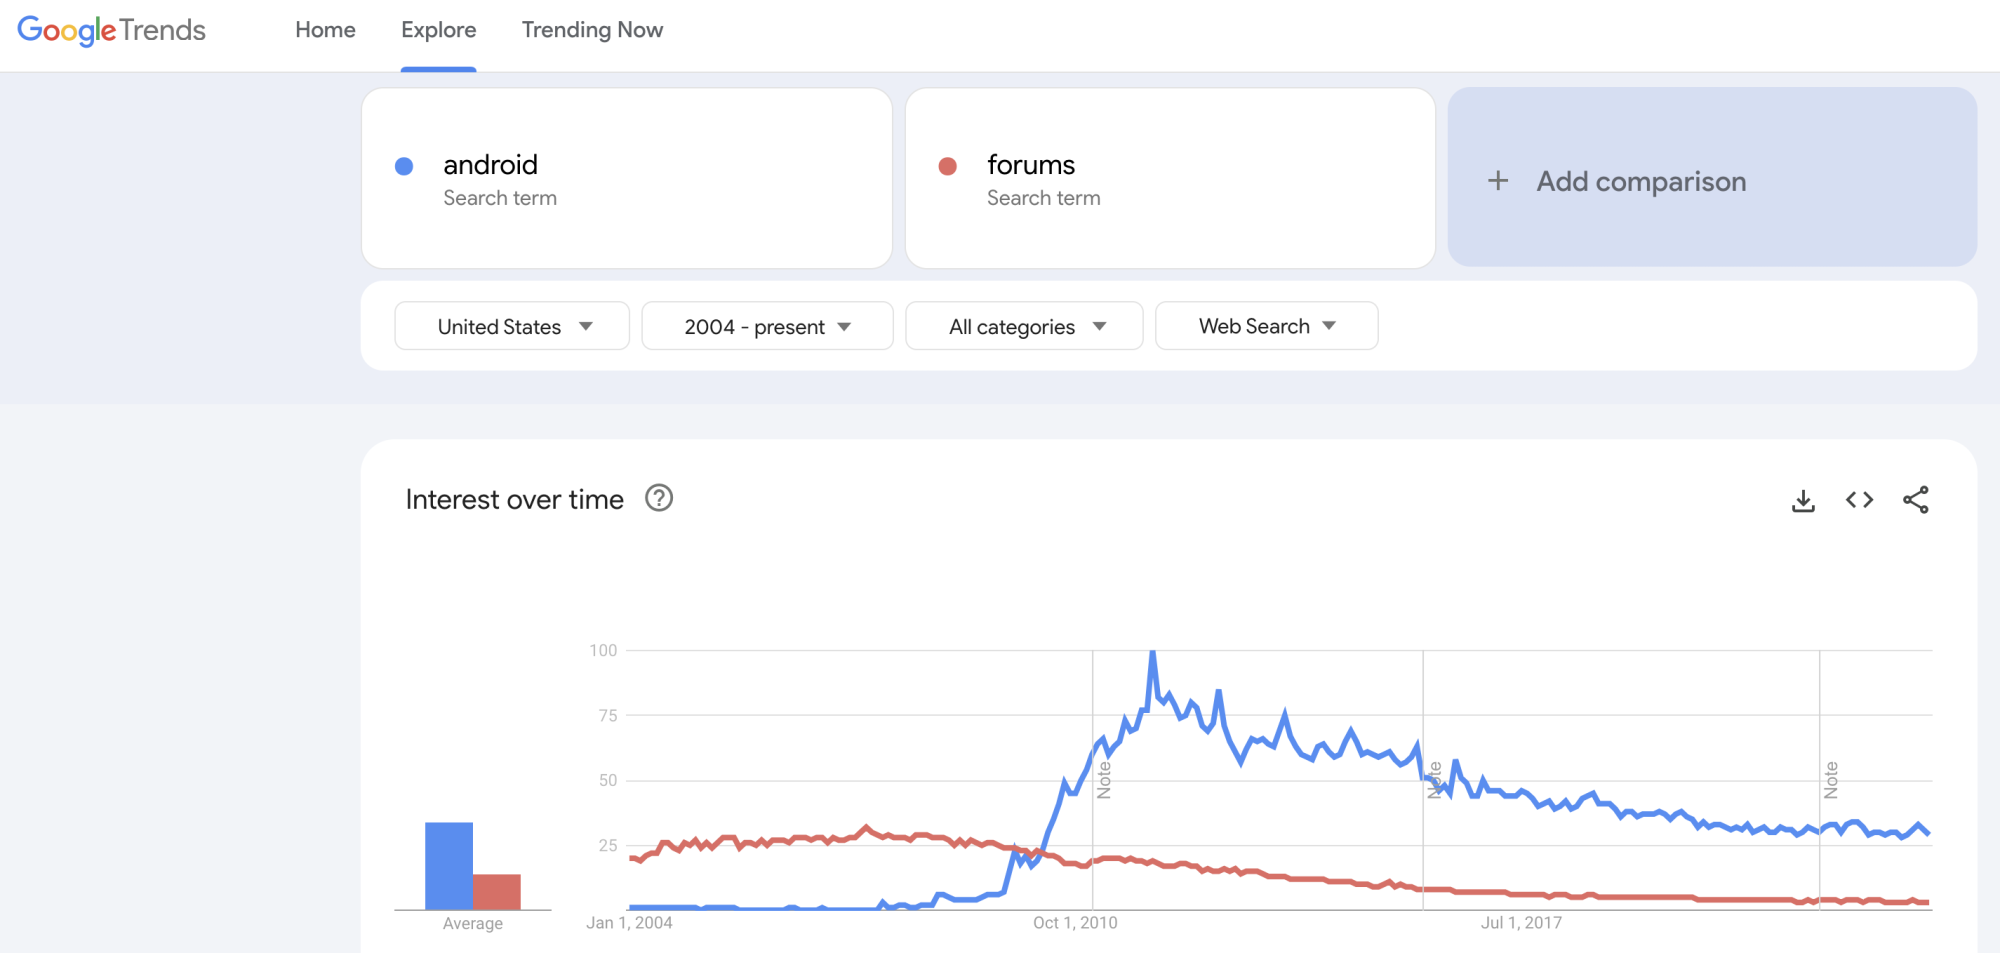This screenshot has width=2000, height=953.
Task: Click the red dot beside forums
Action: (948, 166)
